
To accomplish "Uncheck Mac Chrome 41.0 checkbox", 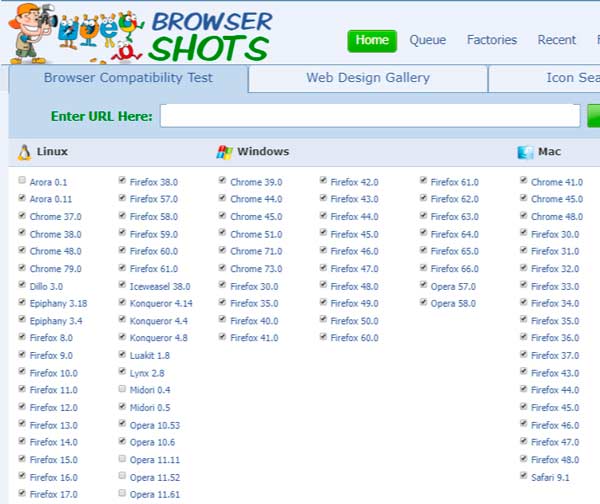I will click(523, 180).
